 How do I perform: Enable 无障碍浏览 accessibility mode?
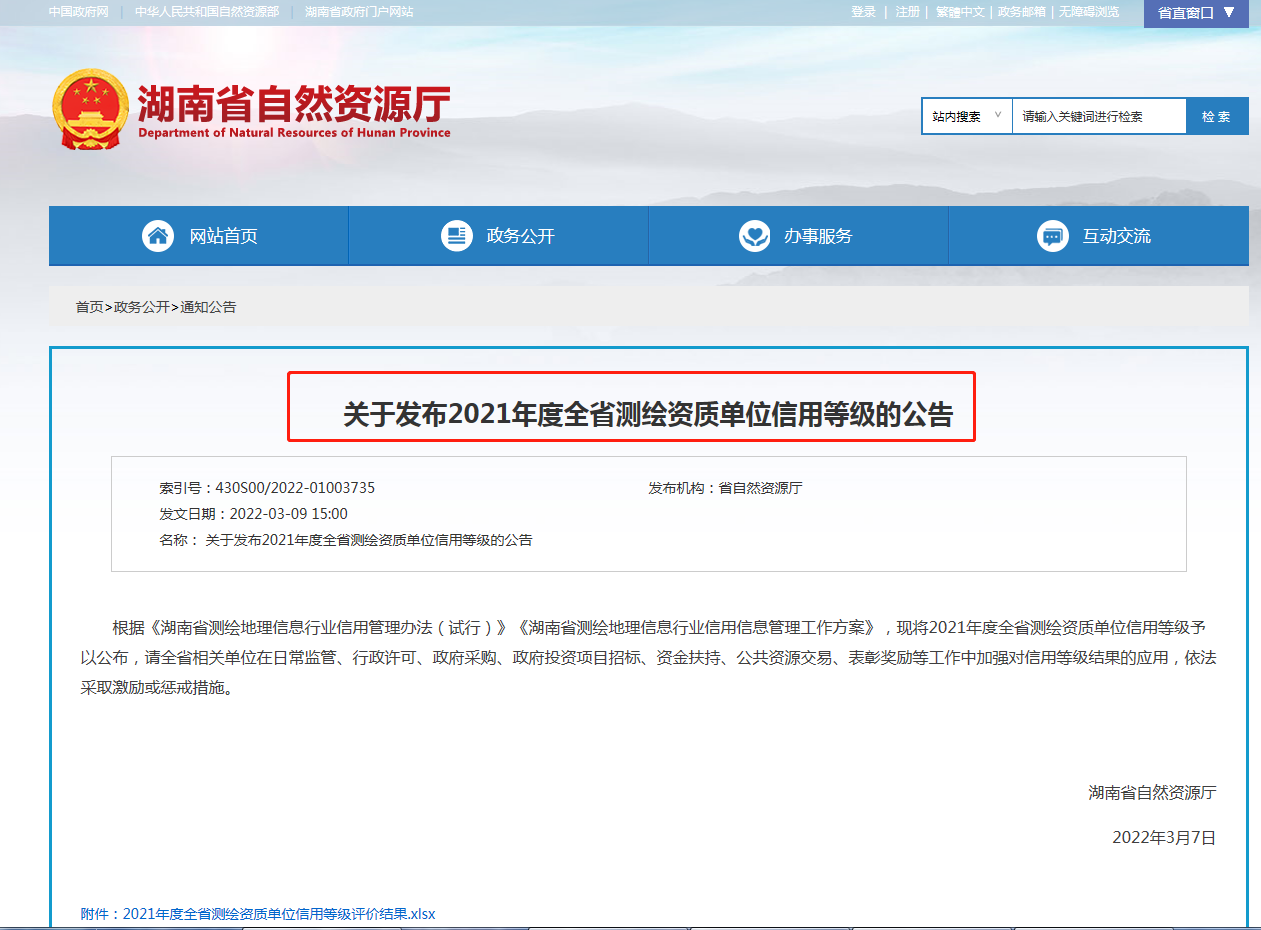[1089, 12]
